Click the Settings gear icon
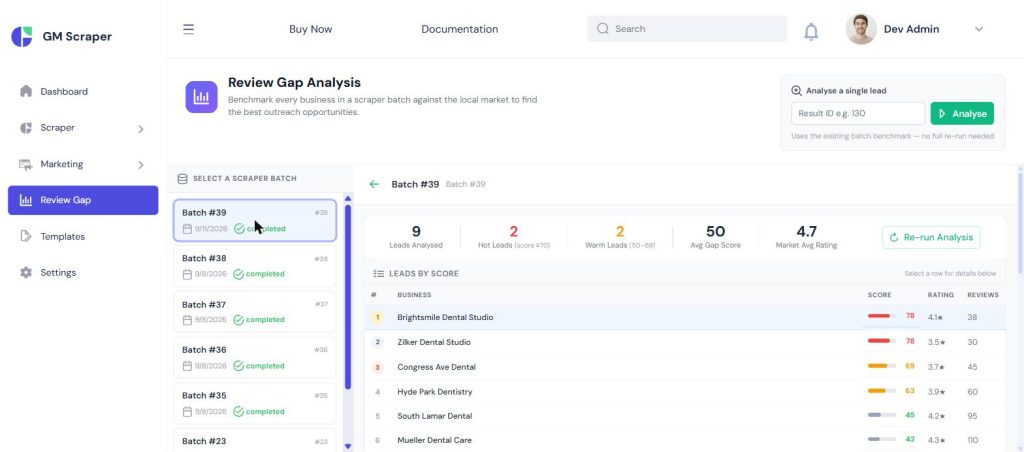 [25, 272]
